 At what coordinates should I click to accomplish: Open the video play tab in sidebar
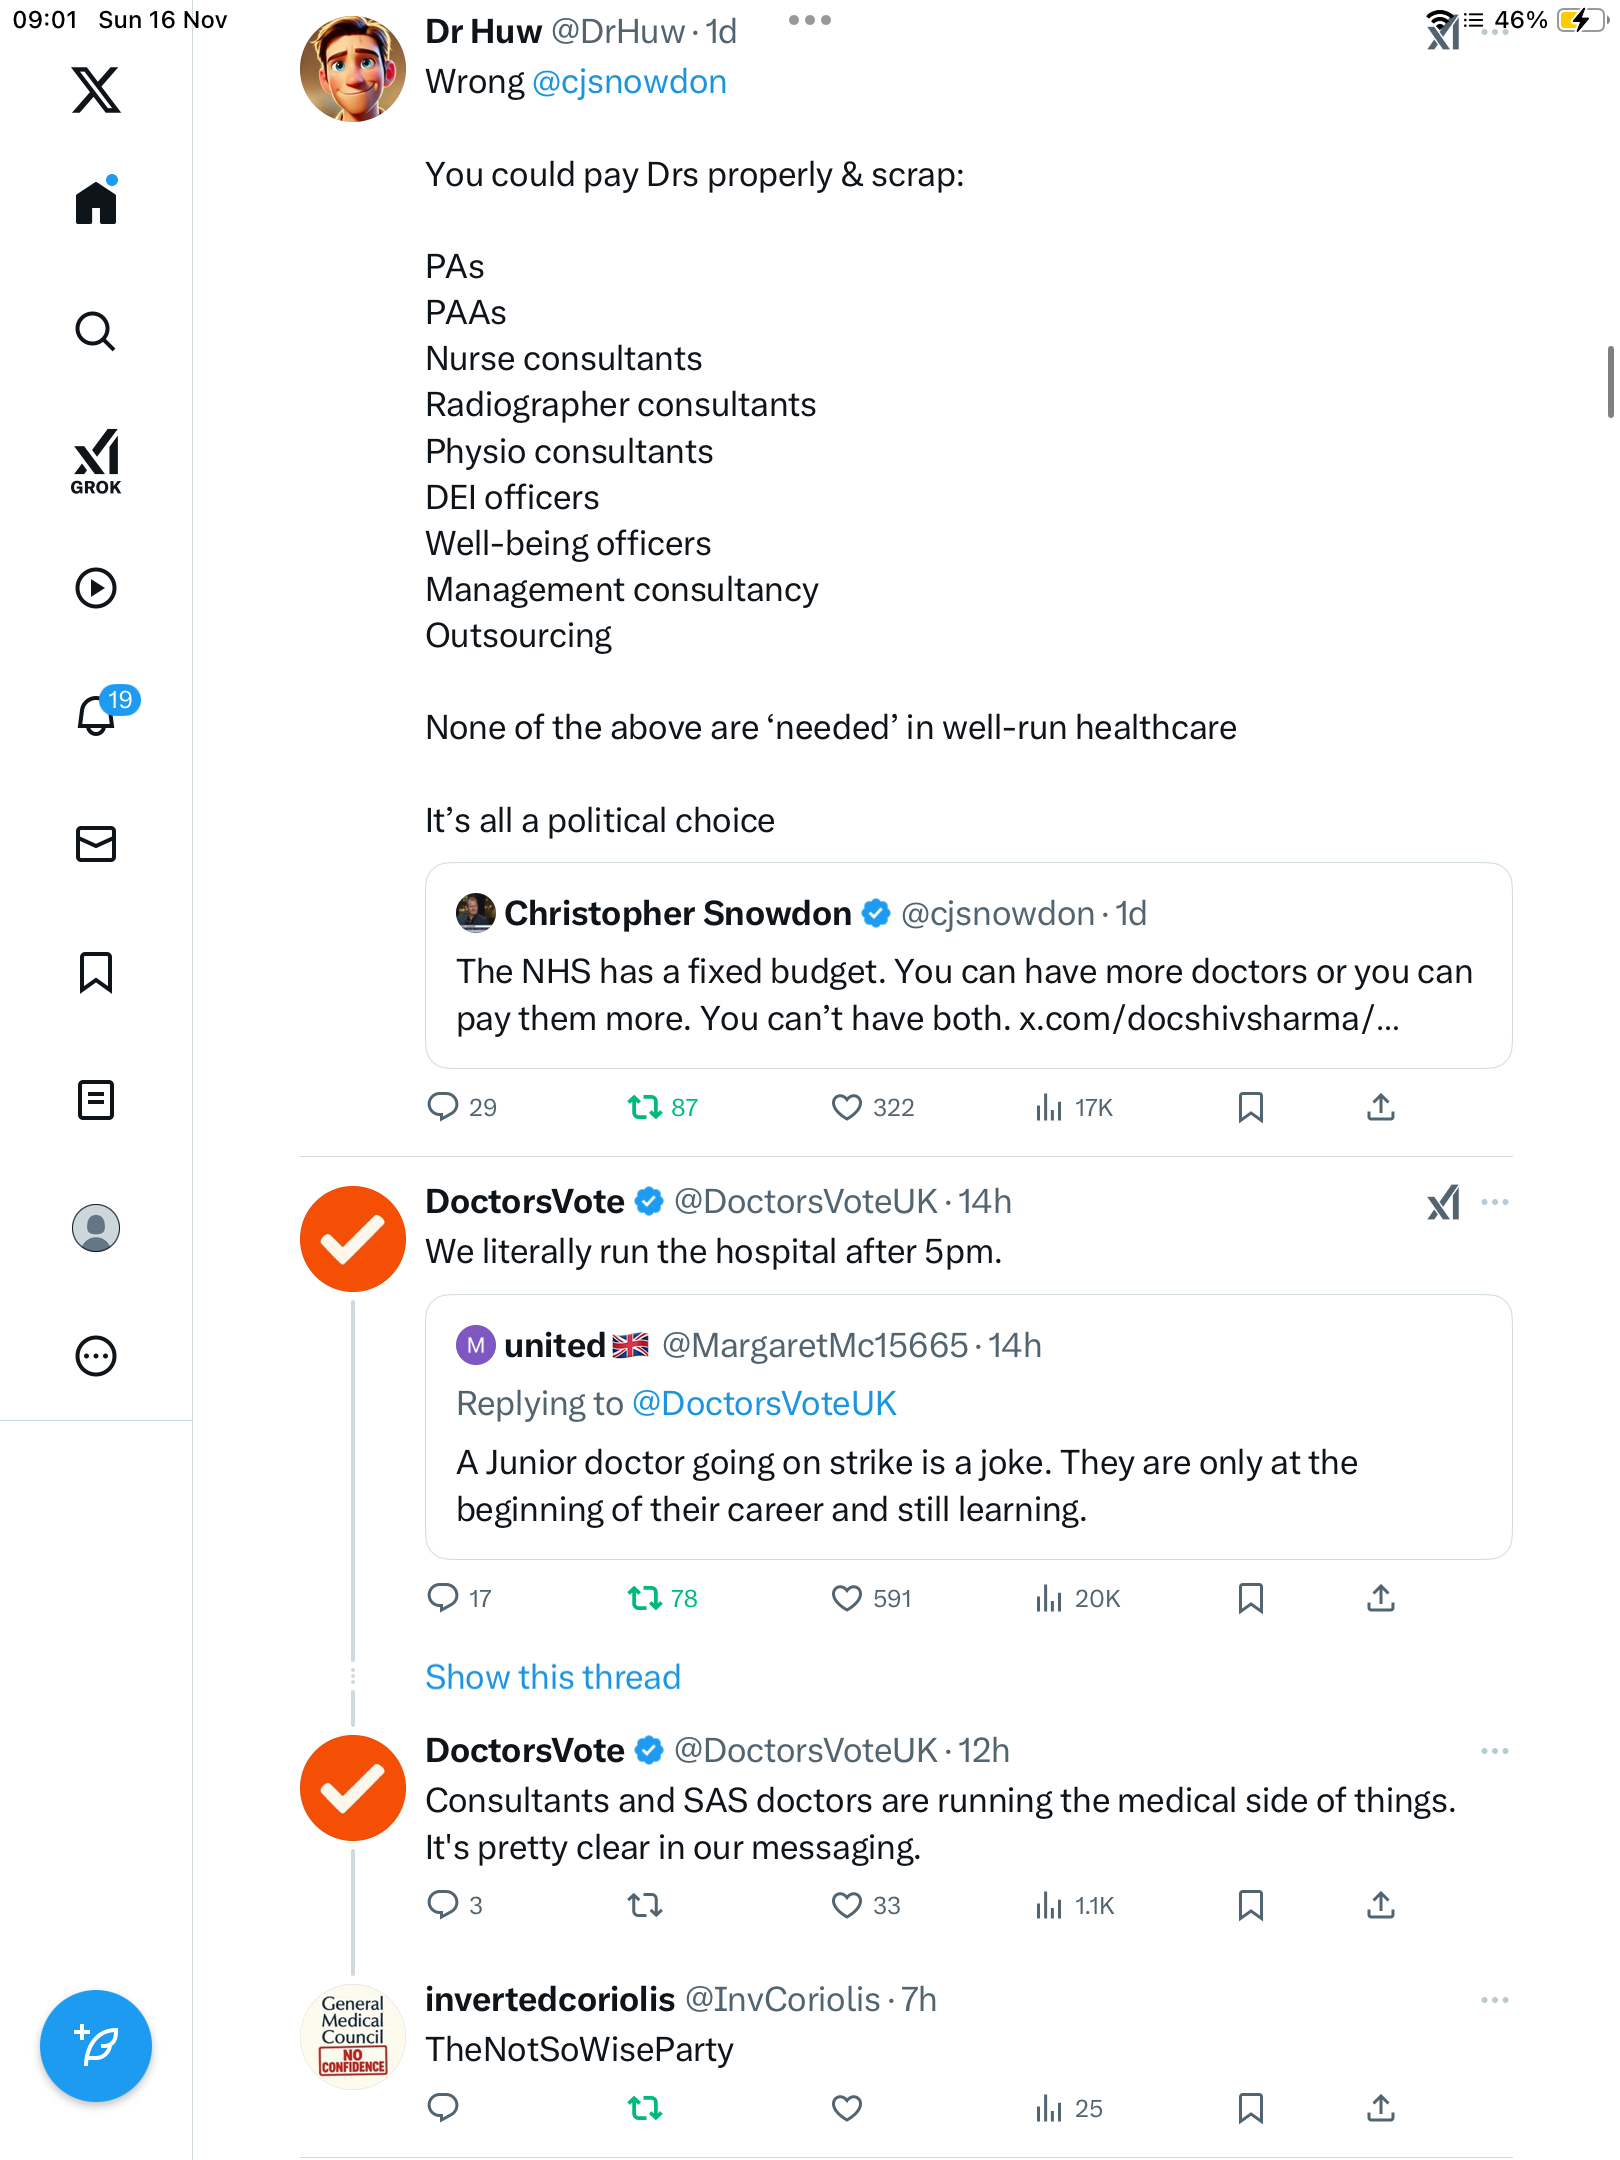coord(96,588)
